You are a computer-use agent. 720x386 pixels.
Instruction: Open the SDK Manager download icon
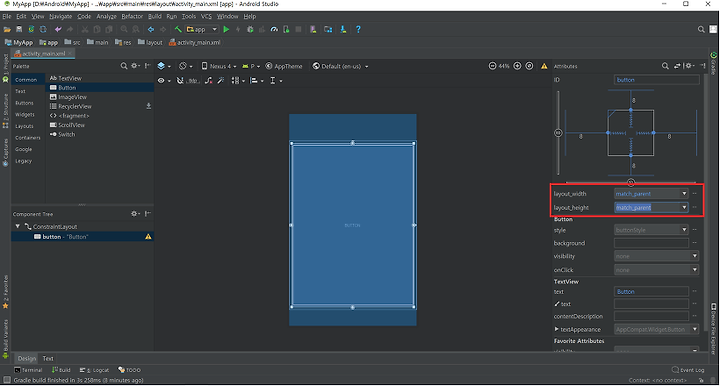click(343, 29)
